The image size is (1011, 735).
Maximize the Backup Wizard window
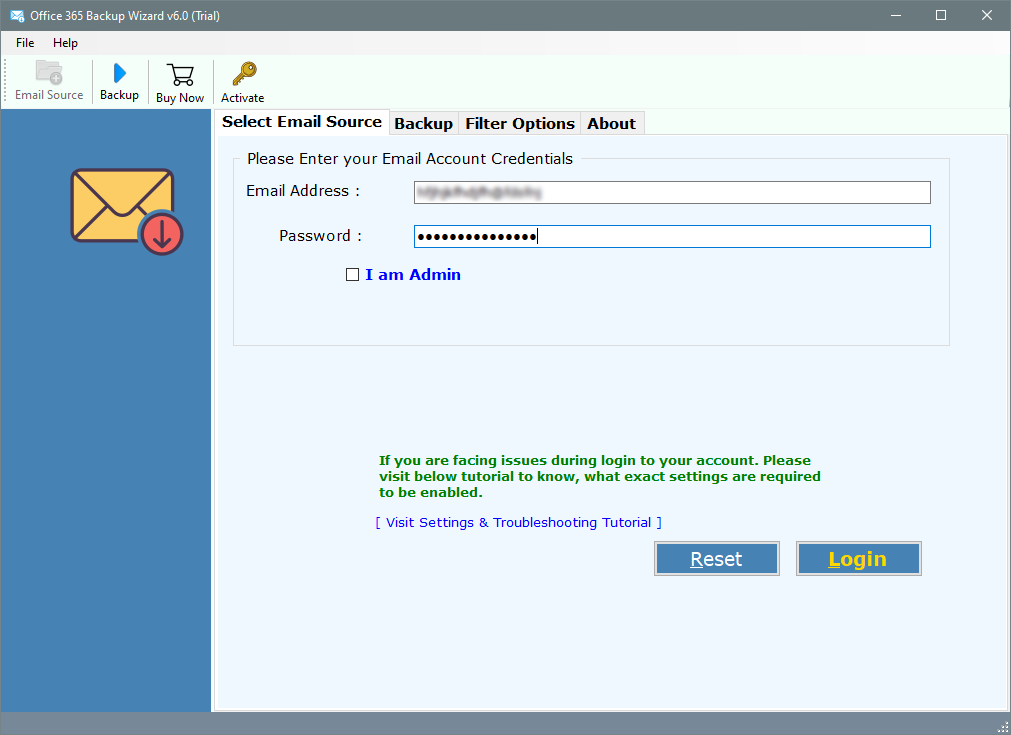click(x=941, y=15)
